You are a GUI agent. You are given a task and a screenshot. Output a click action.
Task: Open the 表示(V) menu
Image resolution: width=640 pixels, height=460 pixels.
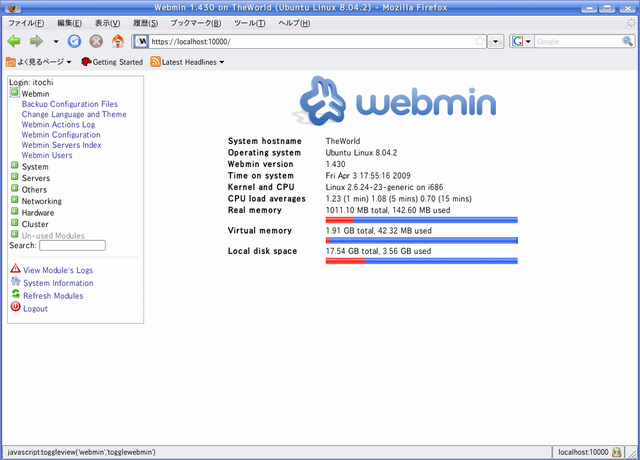[x=107, y=23]
